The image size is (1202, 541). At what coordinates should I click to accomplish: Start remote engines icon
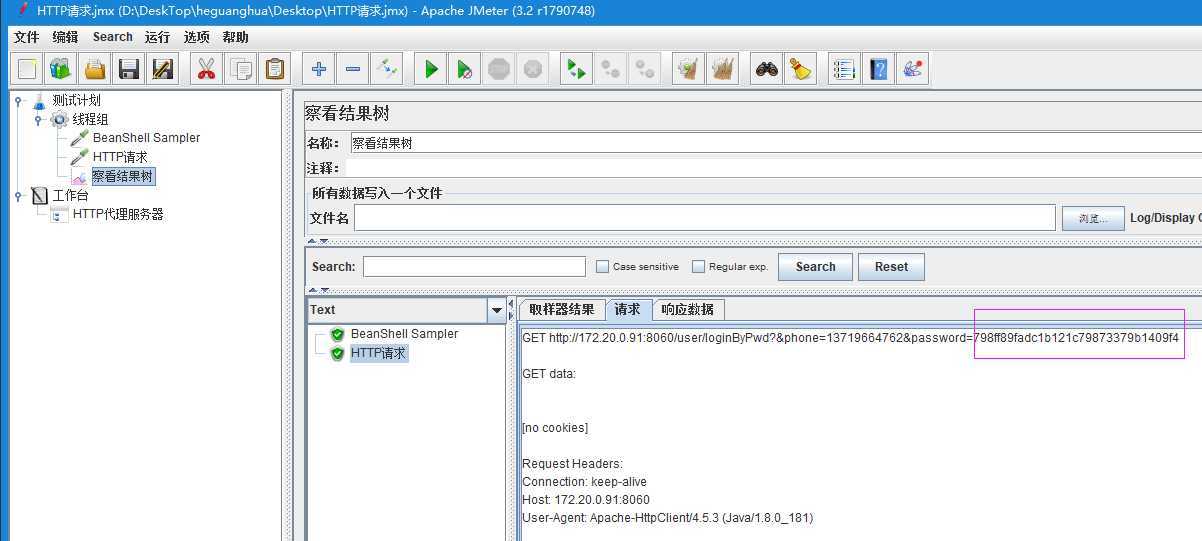(576, 69)
